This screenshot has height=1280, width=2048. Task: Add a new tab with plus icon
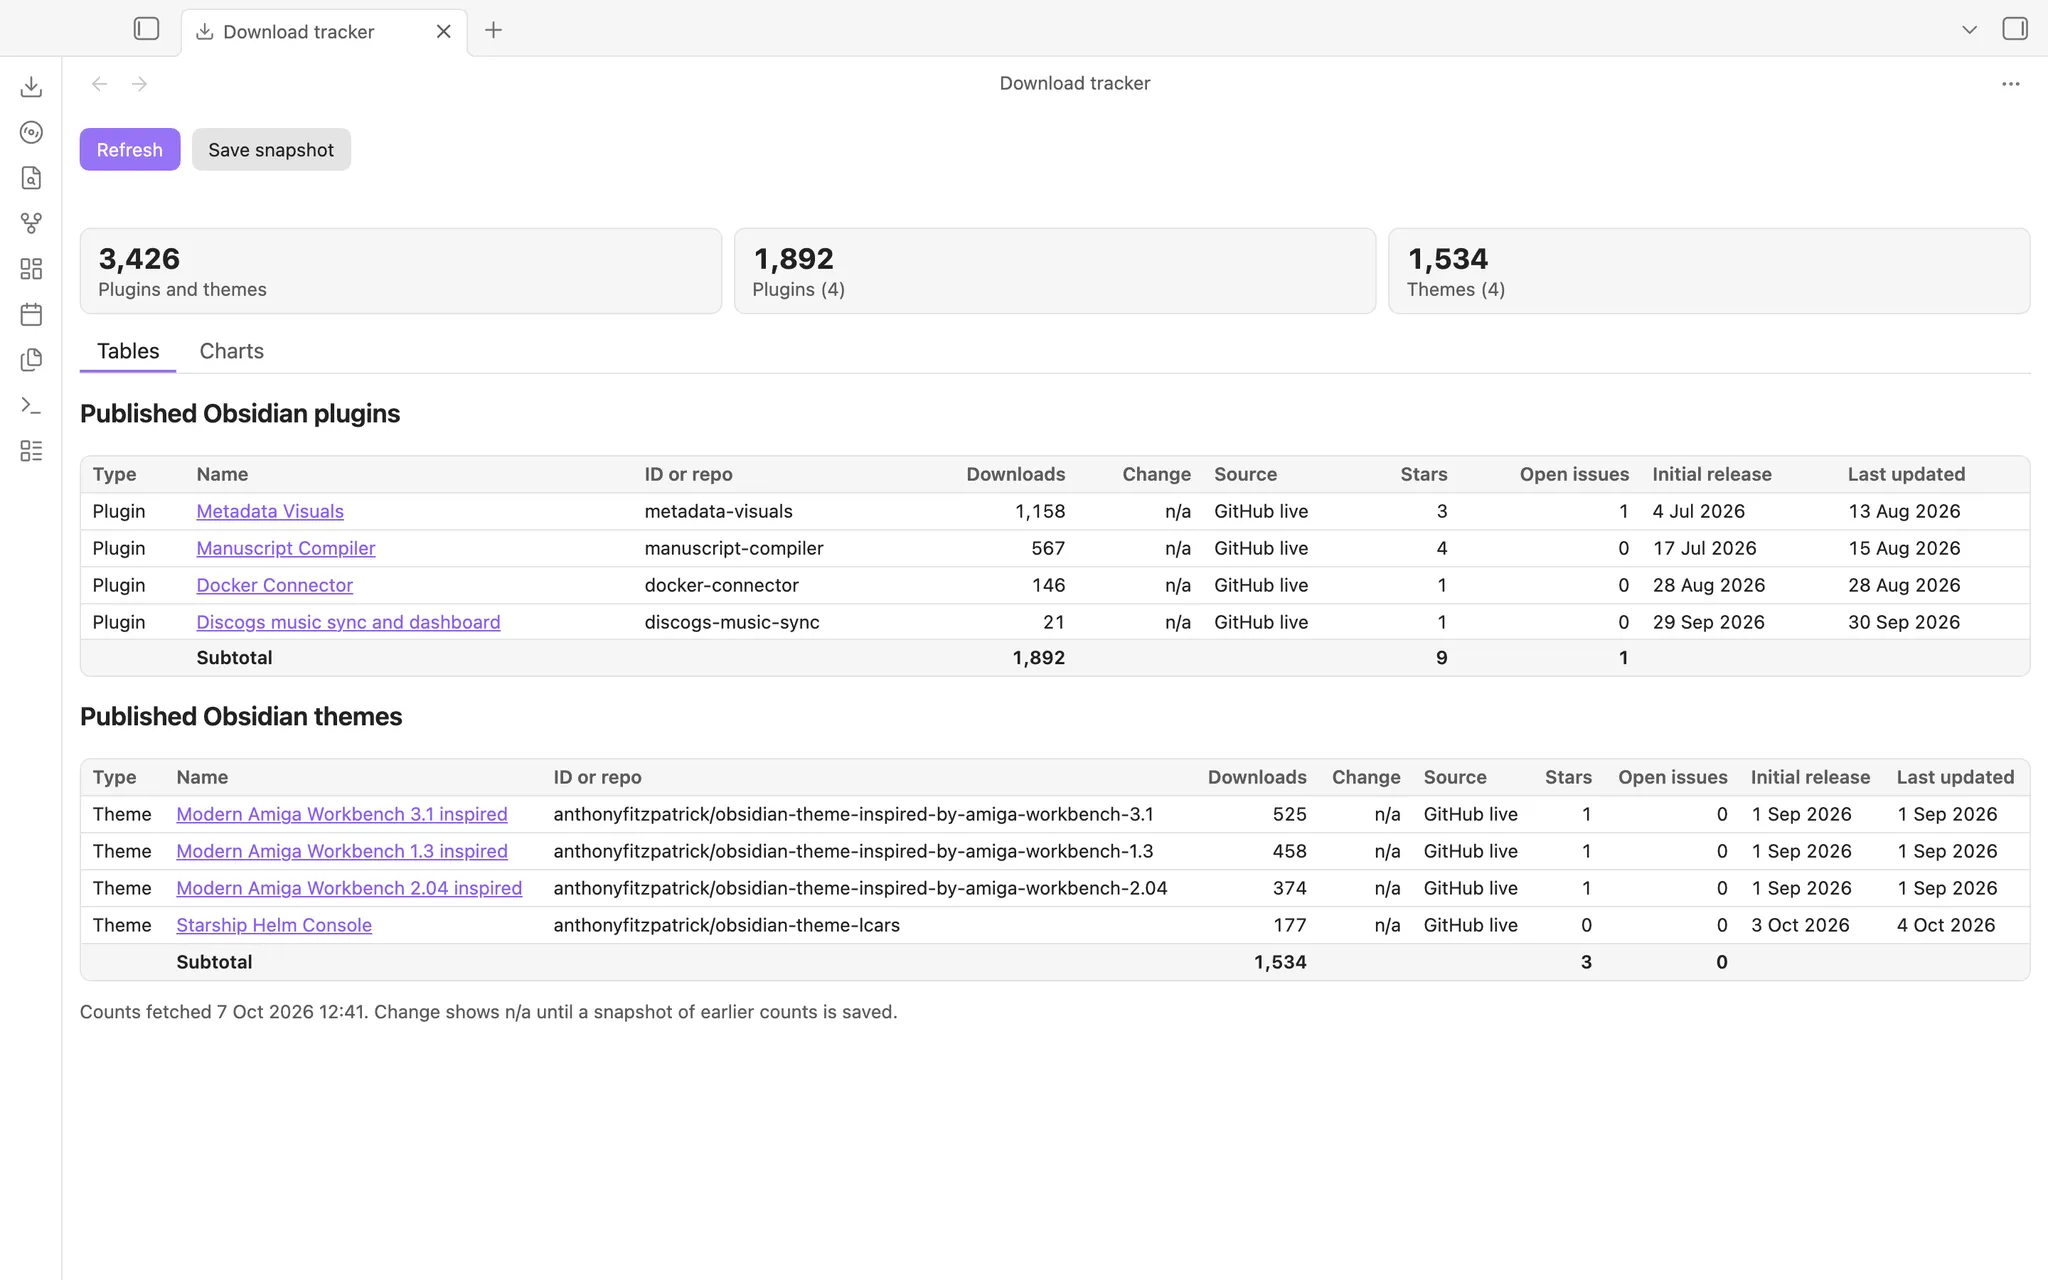pos(493,30)
